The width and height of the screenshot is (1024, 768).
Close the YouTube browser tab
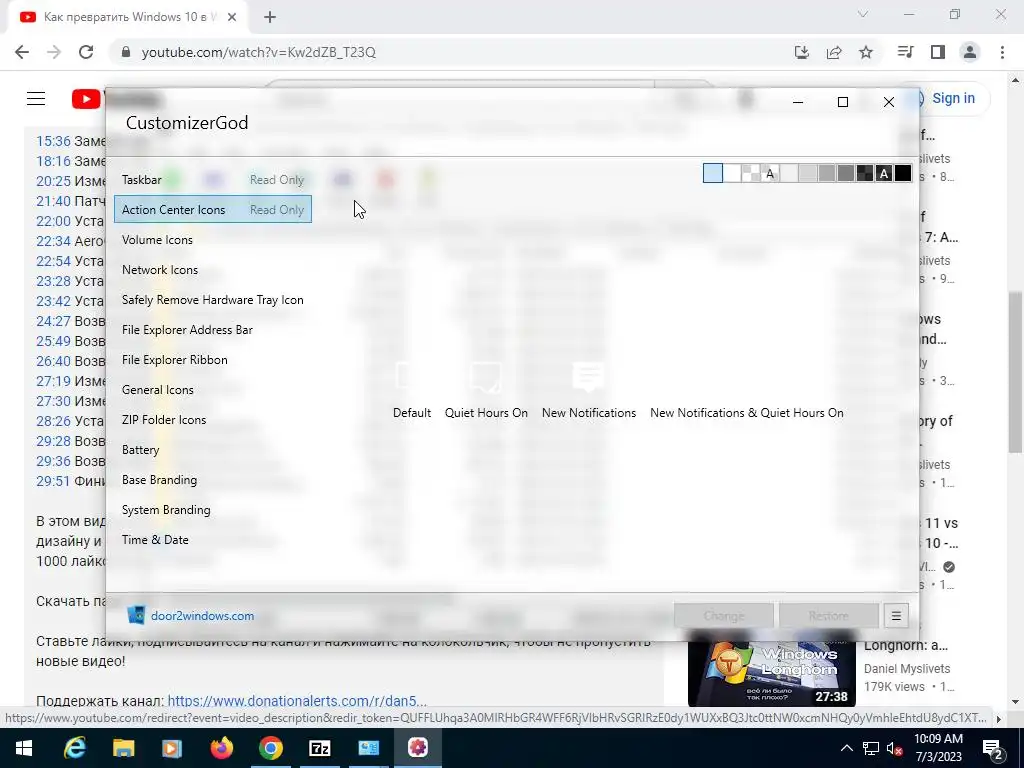click(232, 17)
